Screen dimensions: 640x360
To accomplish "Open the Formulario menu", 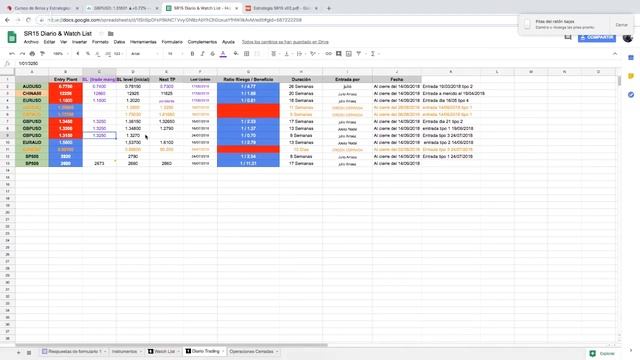I will (x=172, y=42).
